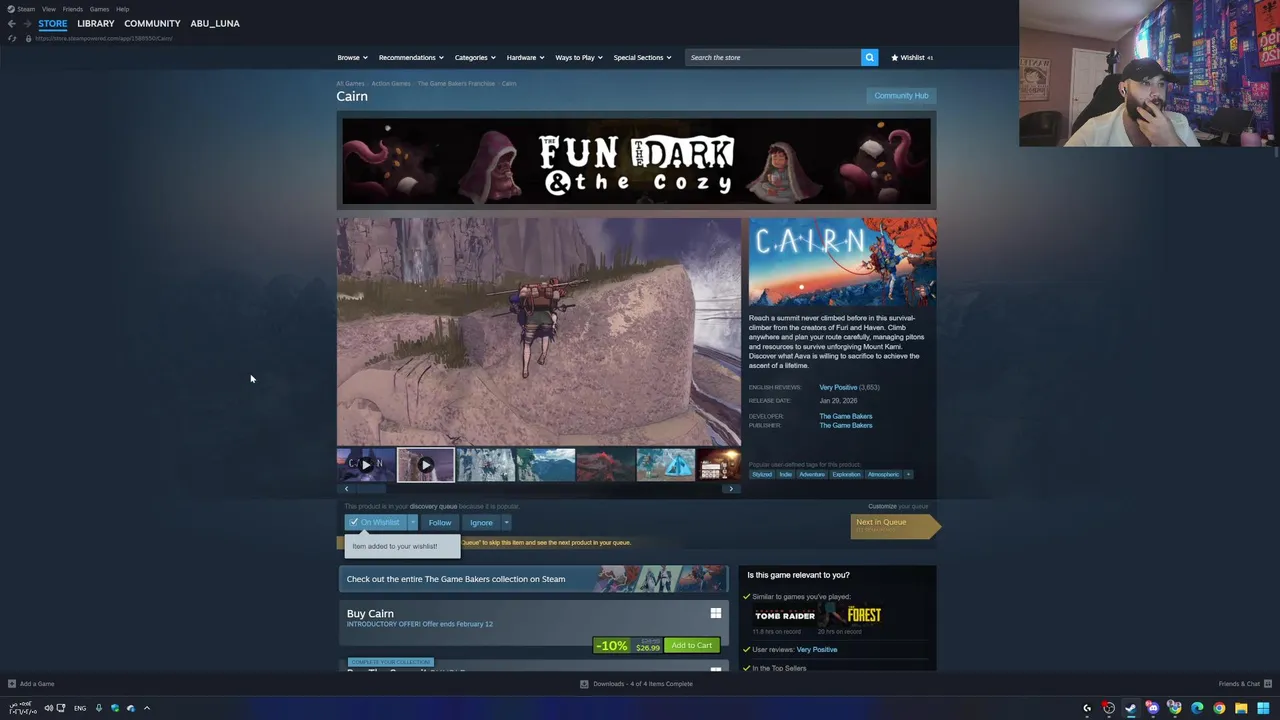
Task: Open The Game Bakers collection banner
Action: [x=533, y=579]
